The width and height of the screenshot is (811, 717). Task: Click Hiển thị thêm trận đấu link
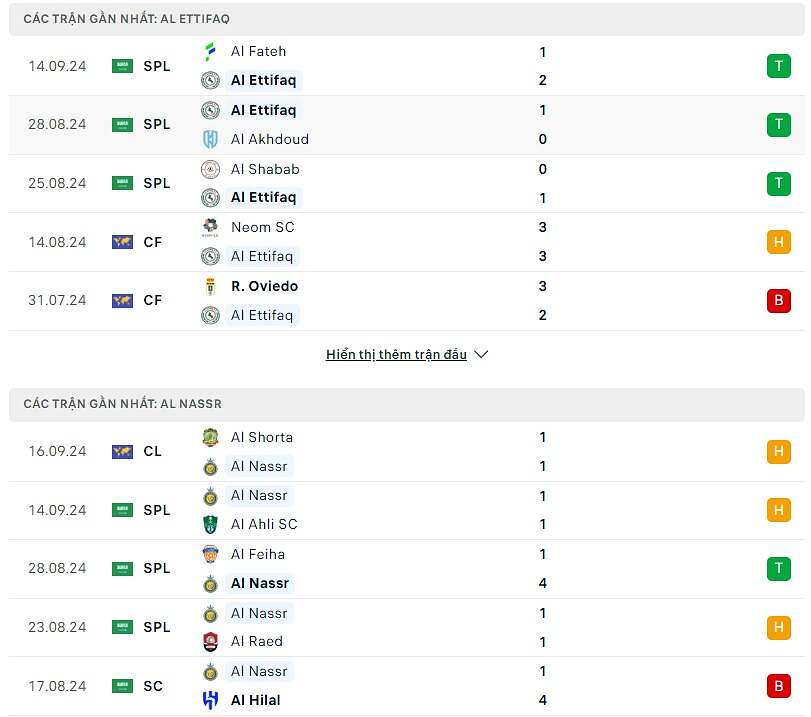tap(396, 355)
